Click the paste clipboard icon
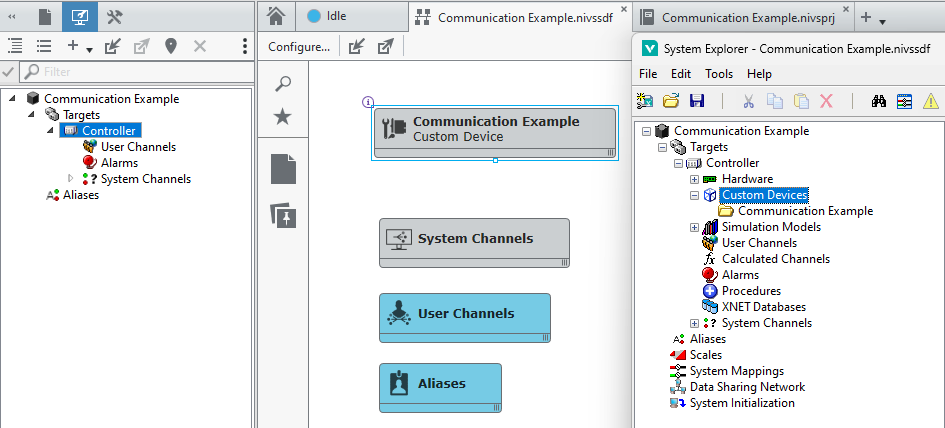The image size is (945, 428). [x=801, y=101]
